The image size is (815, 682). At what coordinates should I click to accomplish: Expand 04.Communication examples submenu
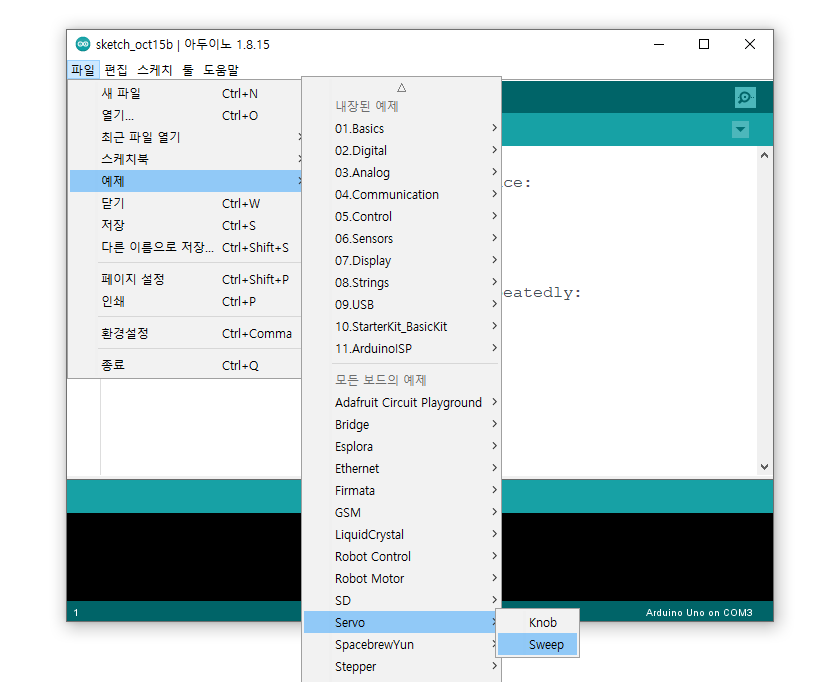402,194
